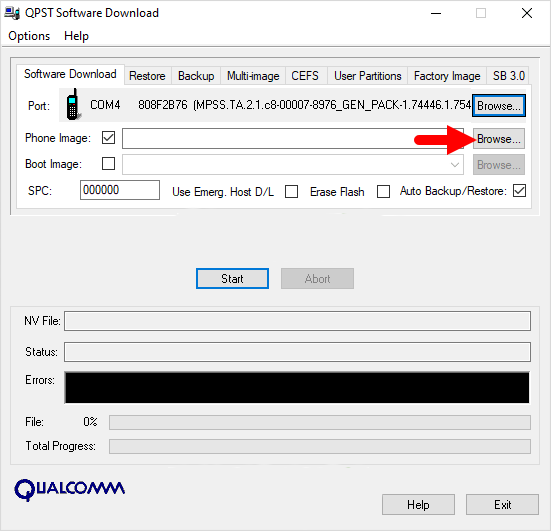Switch to the Restore tab
Screen dimensions: 551x531
pos(147,76)
